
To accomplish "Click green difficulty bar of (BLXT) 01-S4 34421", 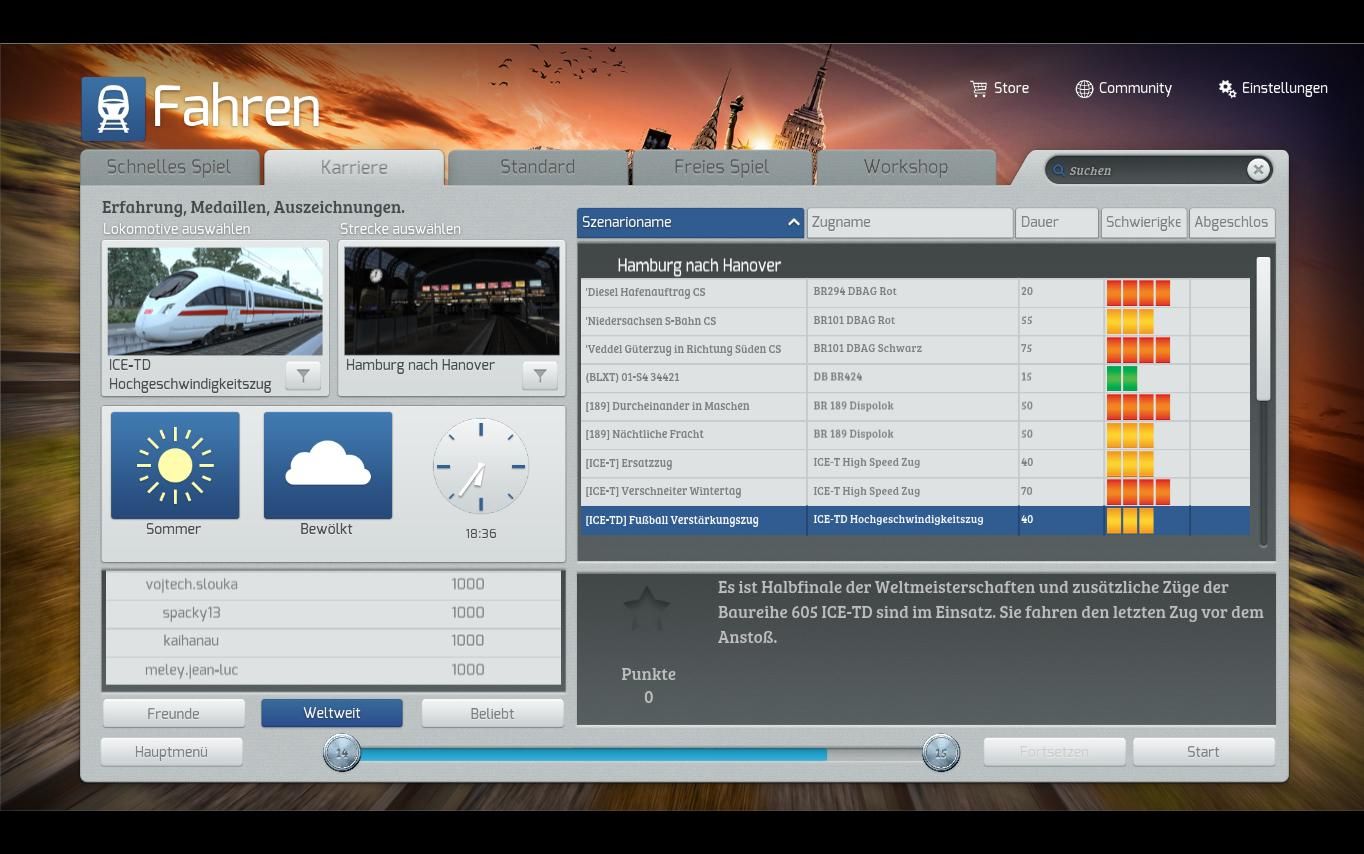I will 1122,378.
